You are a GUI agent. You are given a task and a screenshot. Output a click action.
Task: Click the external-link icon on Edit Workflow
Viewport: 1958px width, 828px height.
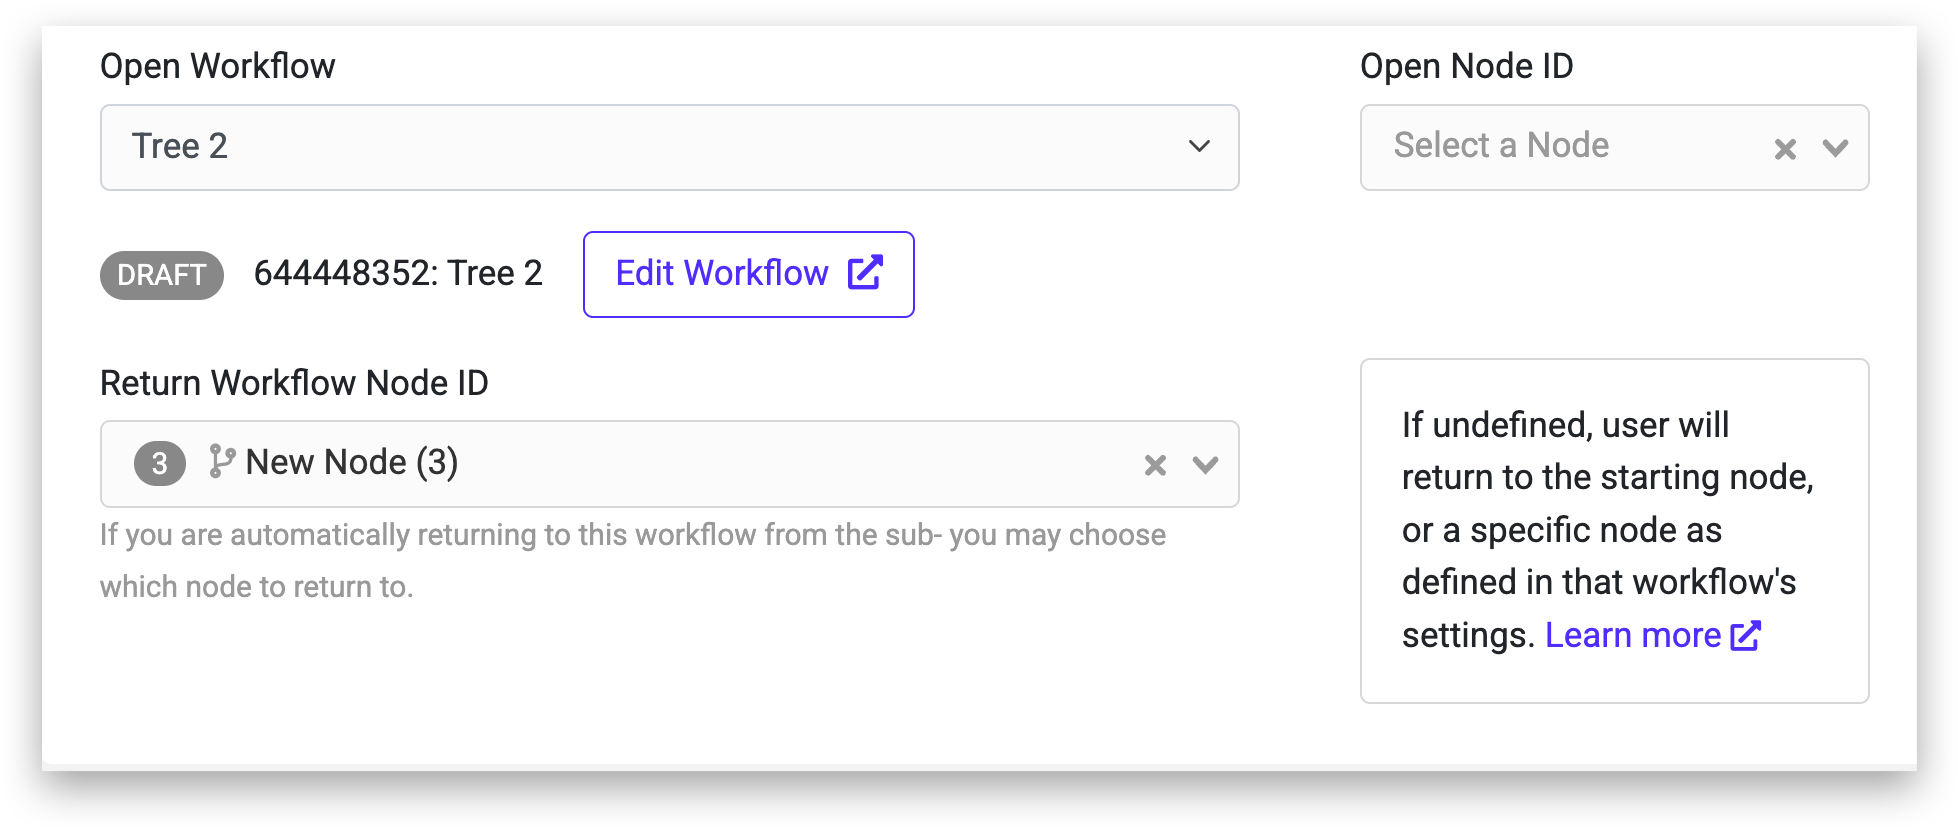click(865, 273)
